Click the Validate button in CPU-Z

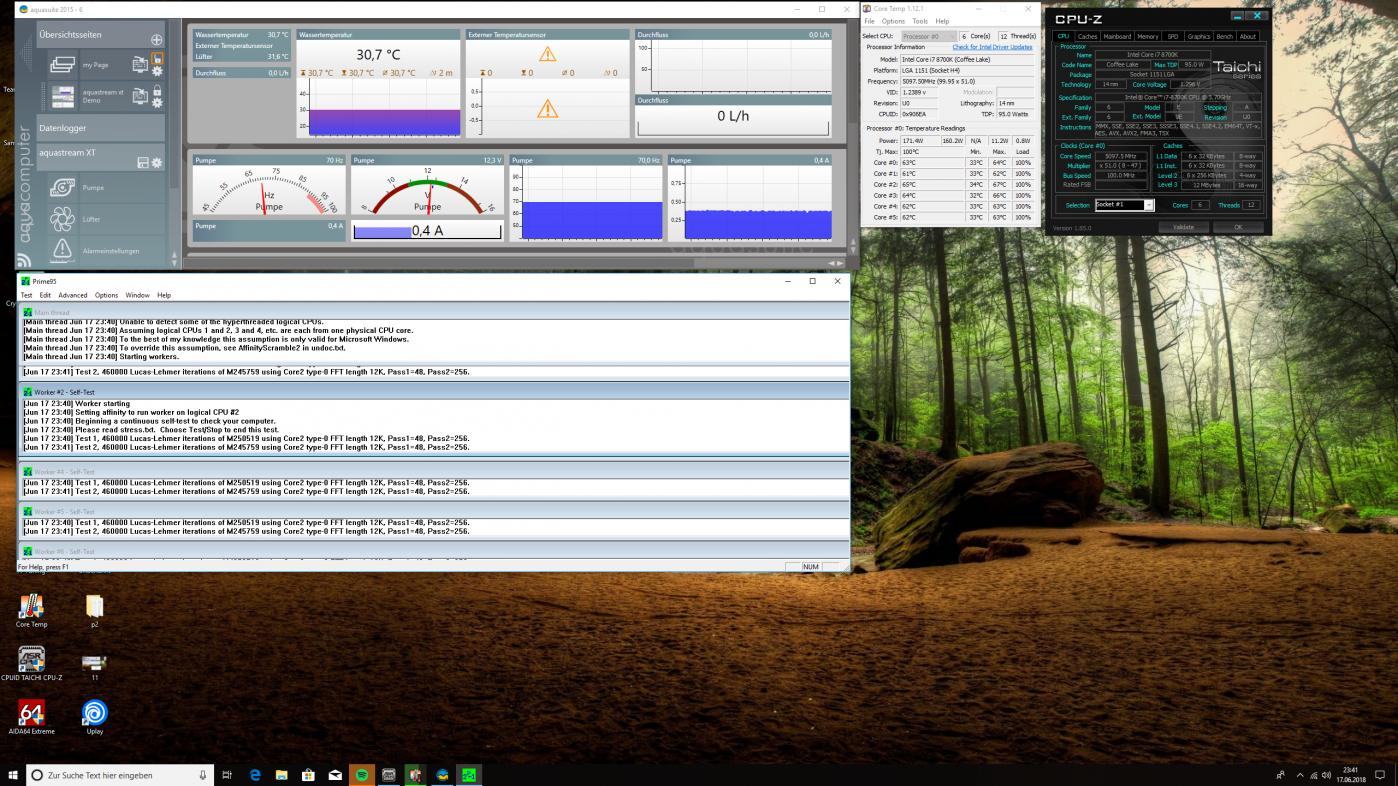pyautogui.click(x=1183, y=227)
